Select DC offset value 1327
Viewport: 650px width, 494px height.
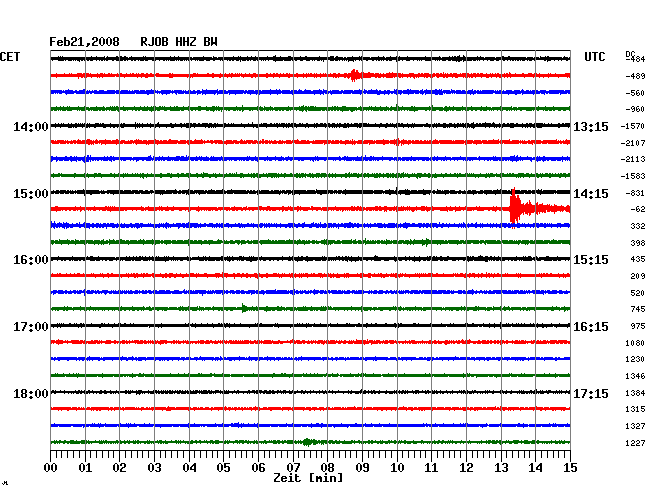pyautogui.click(x=635, y=426)
